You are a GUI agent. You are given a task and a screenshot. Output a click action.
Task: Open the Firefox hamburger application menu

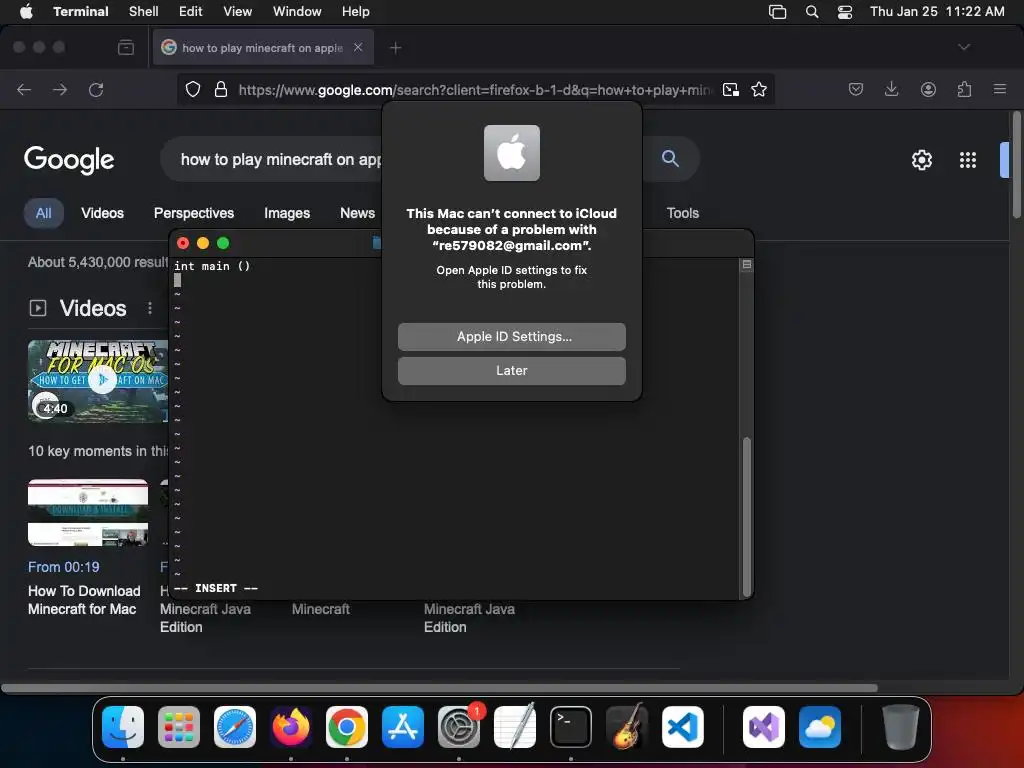click(1000, 89)
